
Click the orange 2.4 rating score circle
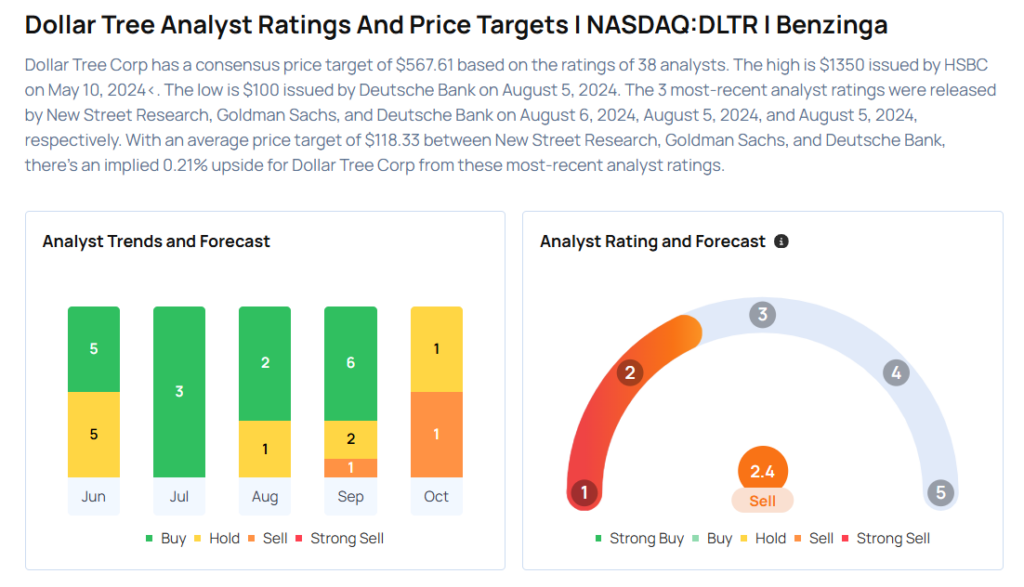point(762,471)
